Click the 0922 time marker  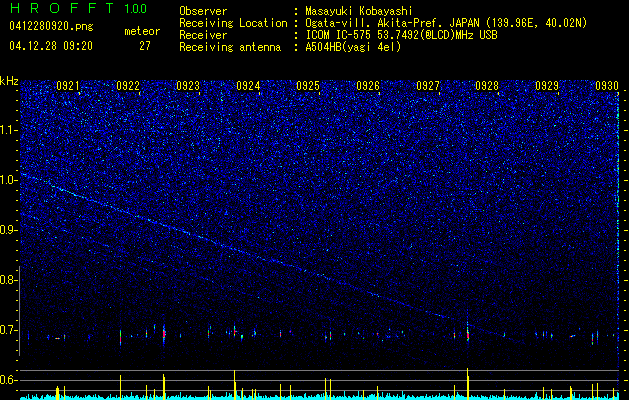(x=128, y=86)
